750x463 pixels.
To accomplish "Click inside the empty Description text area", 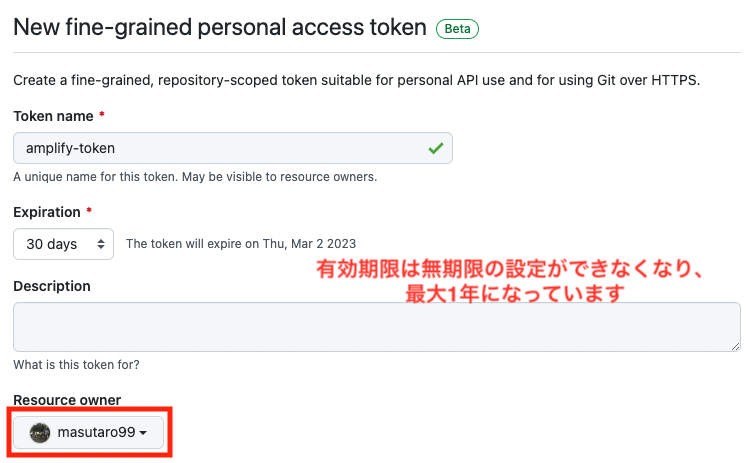I will click(377, 327).
